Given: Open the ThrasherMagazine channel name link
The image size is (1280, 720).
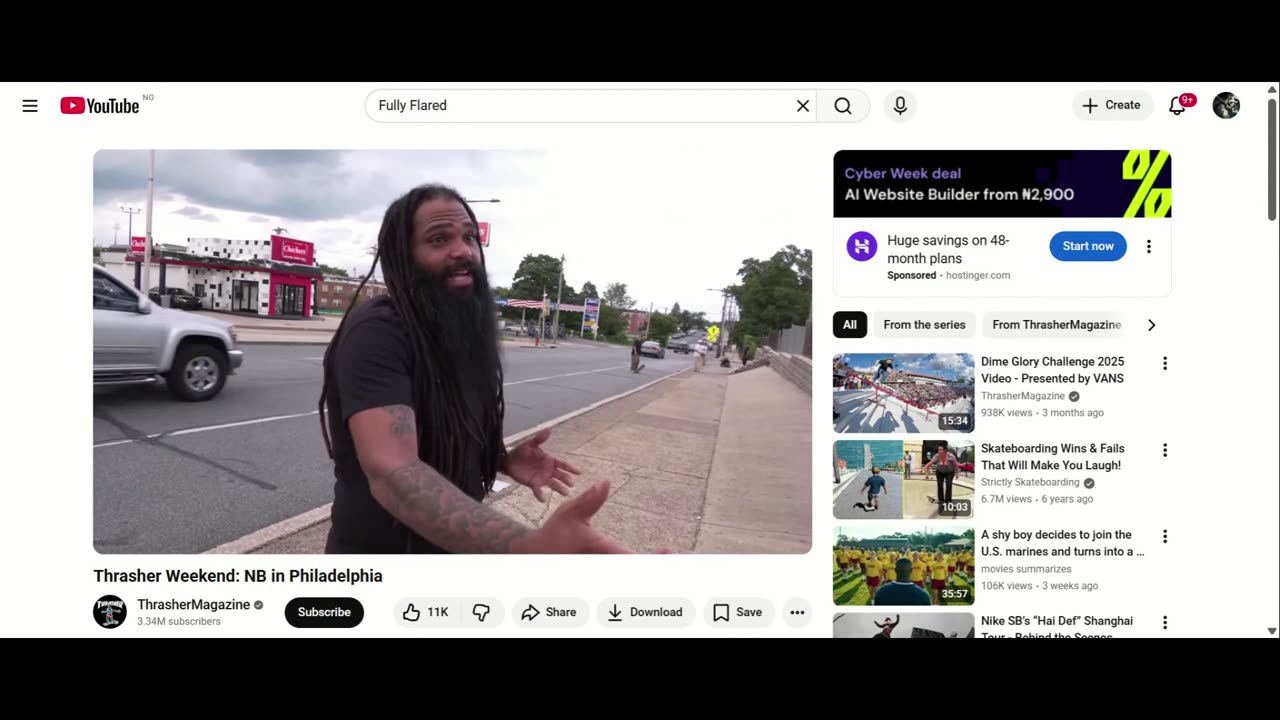Looking at the screenshot, I should 193,605.
